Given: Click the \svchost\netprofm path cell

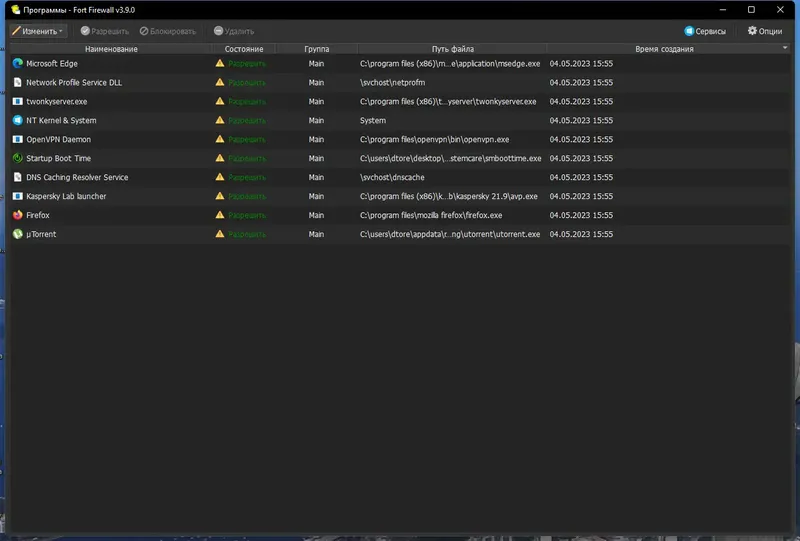Looking at the screenshot, I should tap(392, 83).
